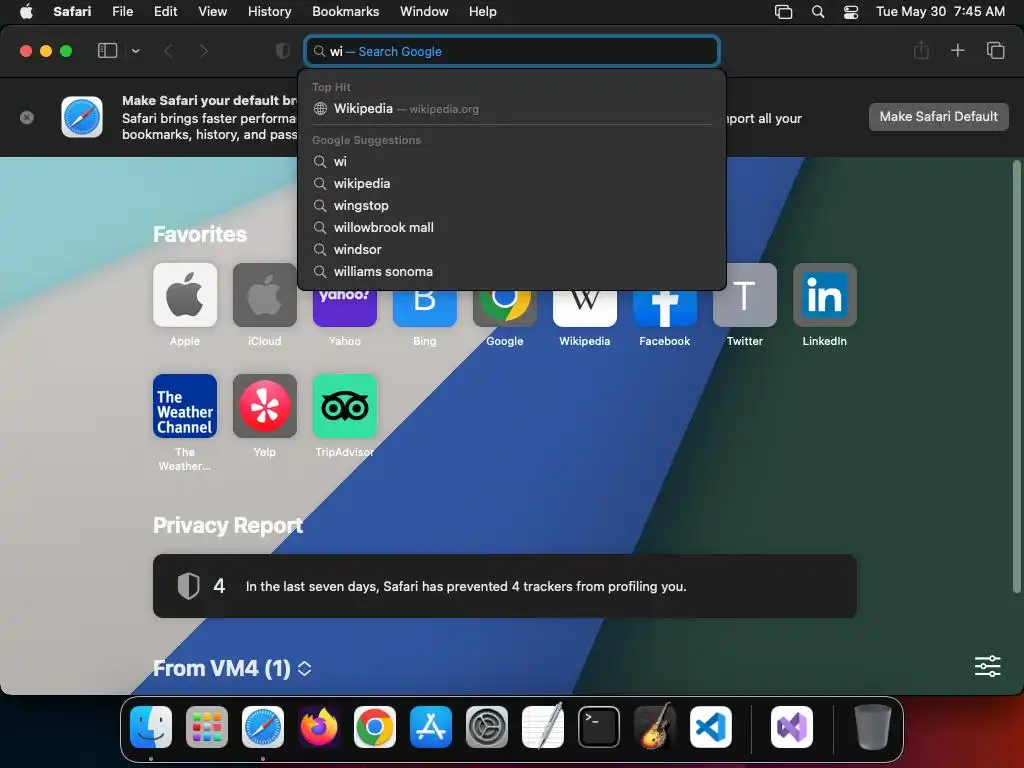This screenshot has width=1024, height=768.
Task: Open Chrome from the Dock
Action: tap(375, 727)
